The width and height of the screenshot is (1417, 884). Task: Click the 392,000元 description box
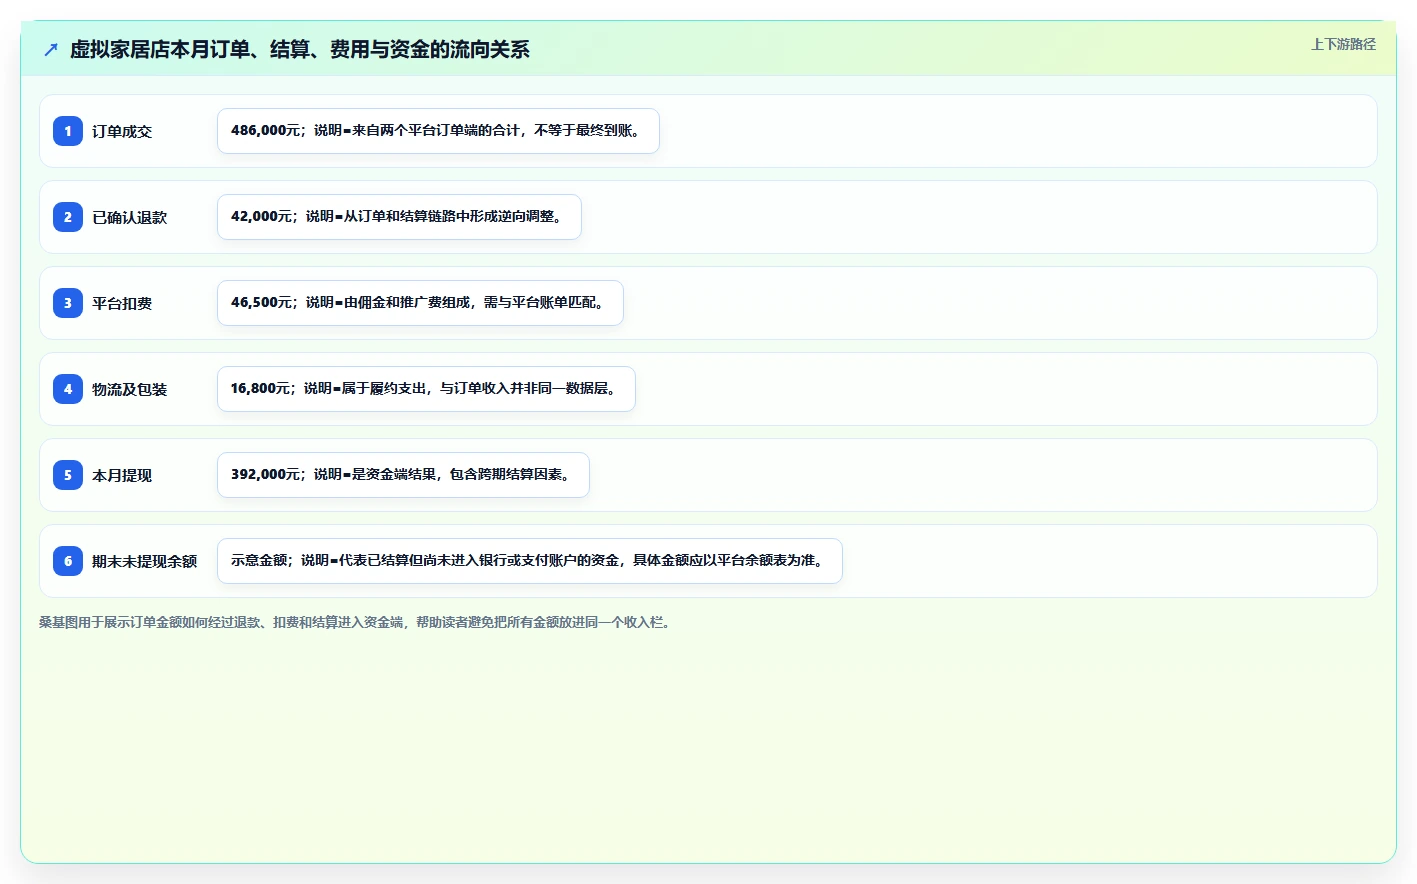[x=403, y=475]
